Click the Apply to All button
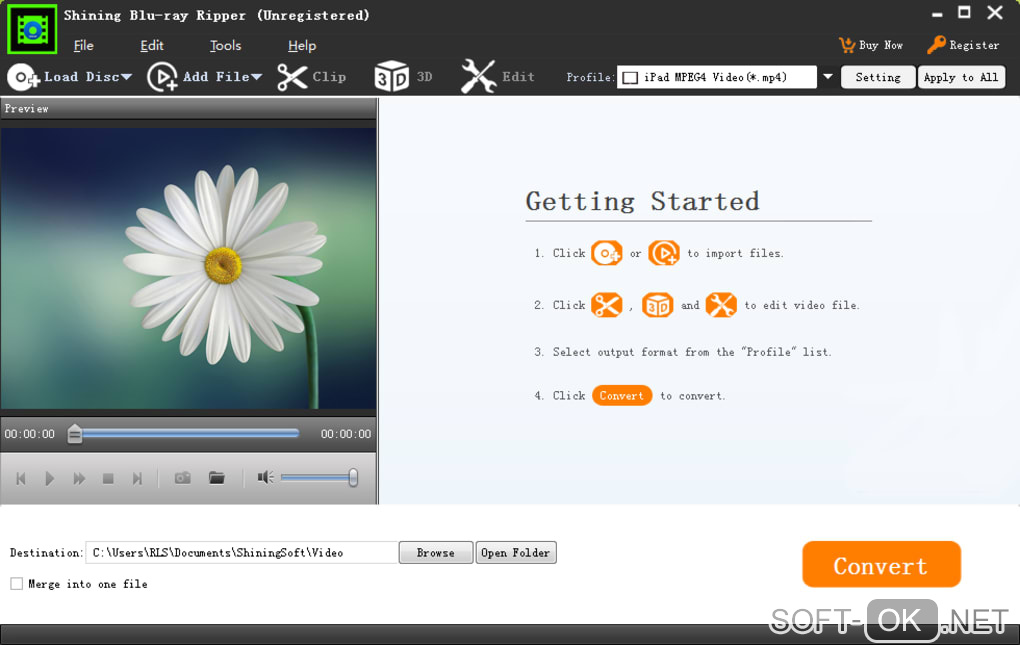Image resolution: width=1020 pixels, height=645 pixels. [961, 77]
